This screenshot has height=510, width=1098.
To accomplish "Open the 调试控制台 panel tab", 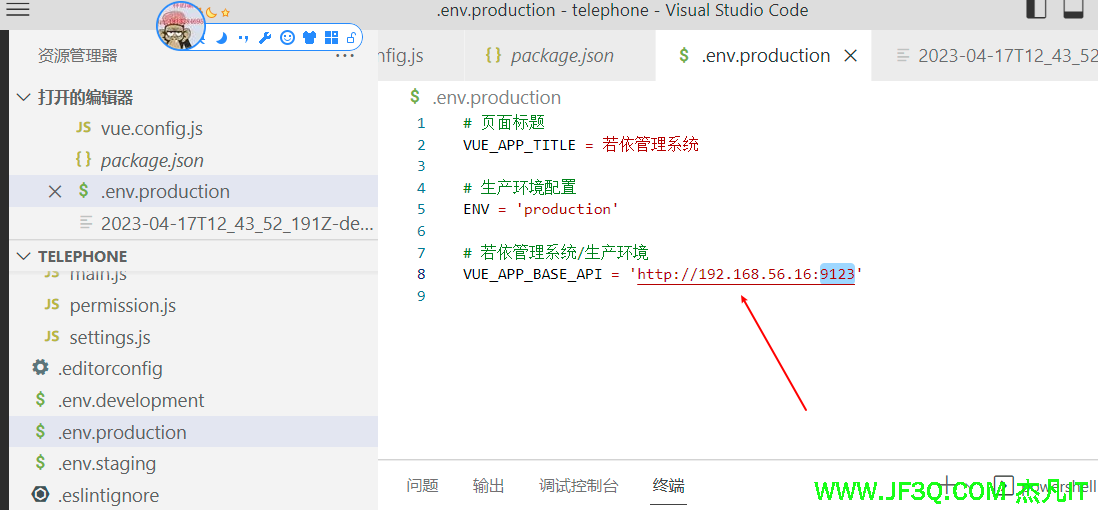I will click(x=578, y=486).
